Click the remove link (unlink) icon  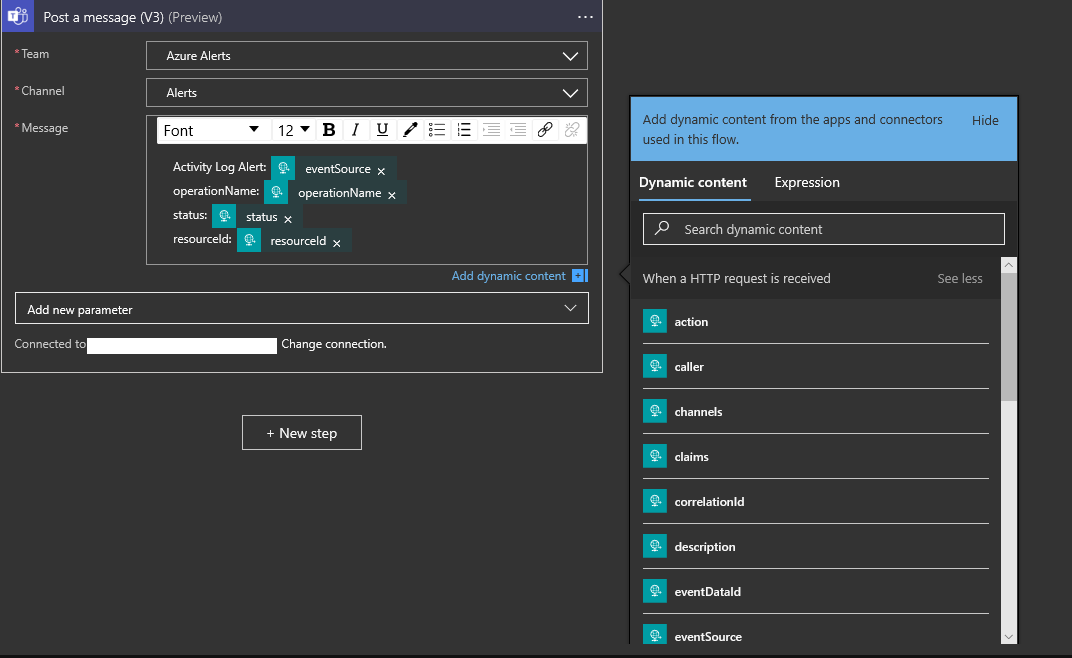tap(572, 130)
